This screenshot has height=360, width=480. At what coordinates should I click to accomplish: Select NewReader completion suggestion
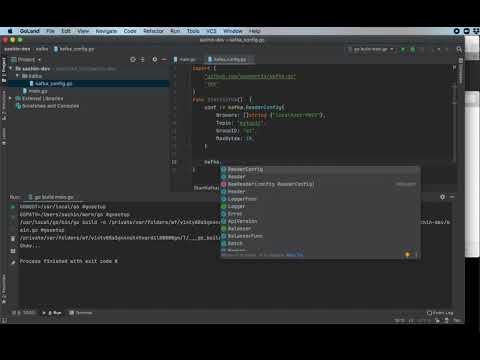(320, 184)
